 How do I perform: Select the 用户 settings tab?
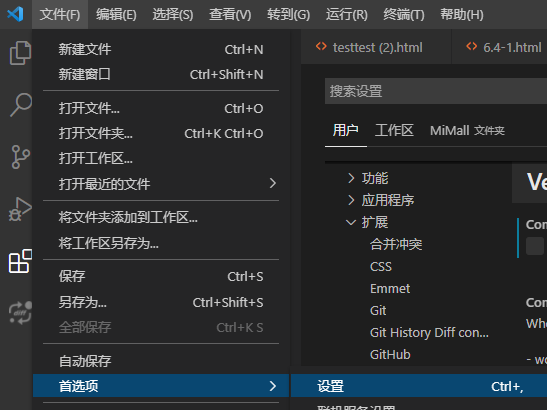point(345,131)
